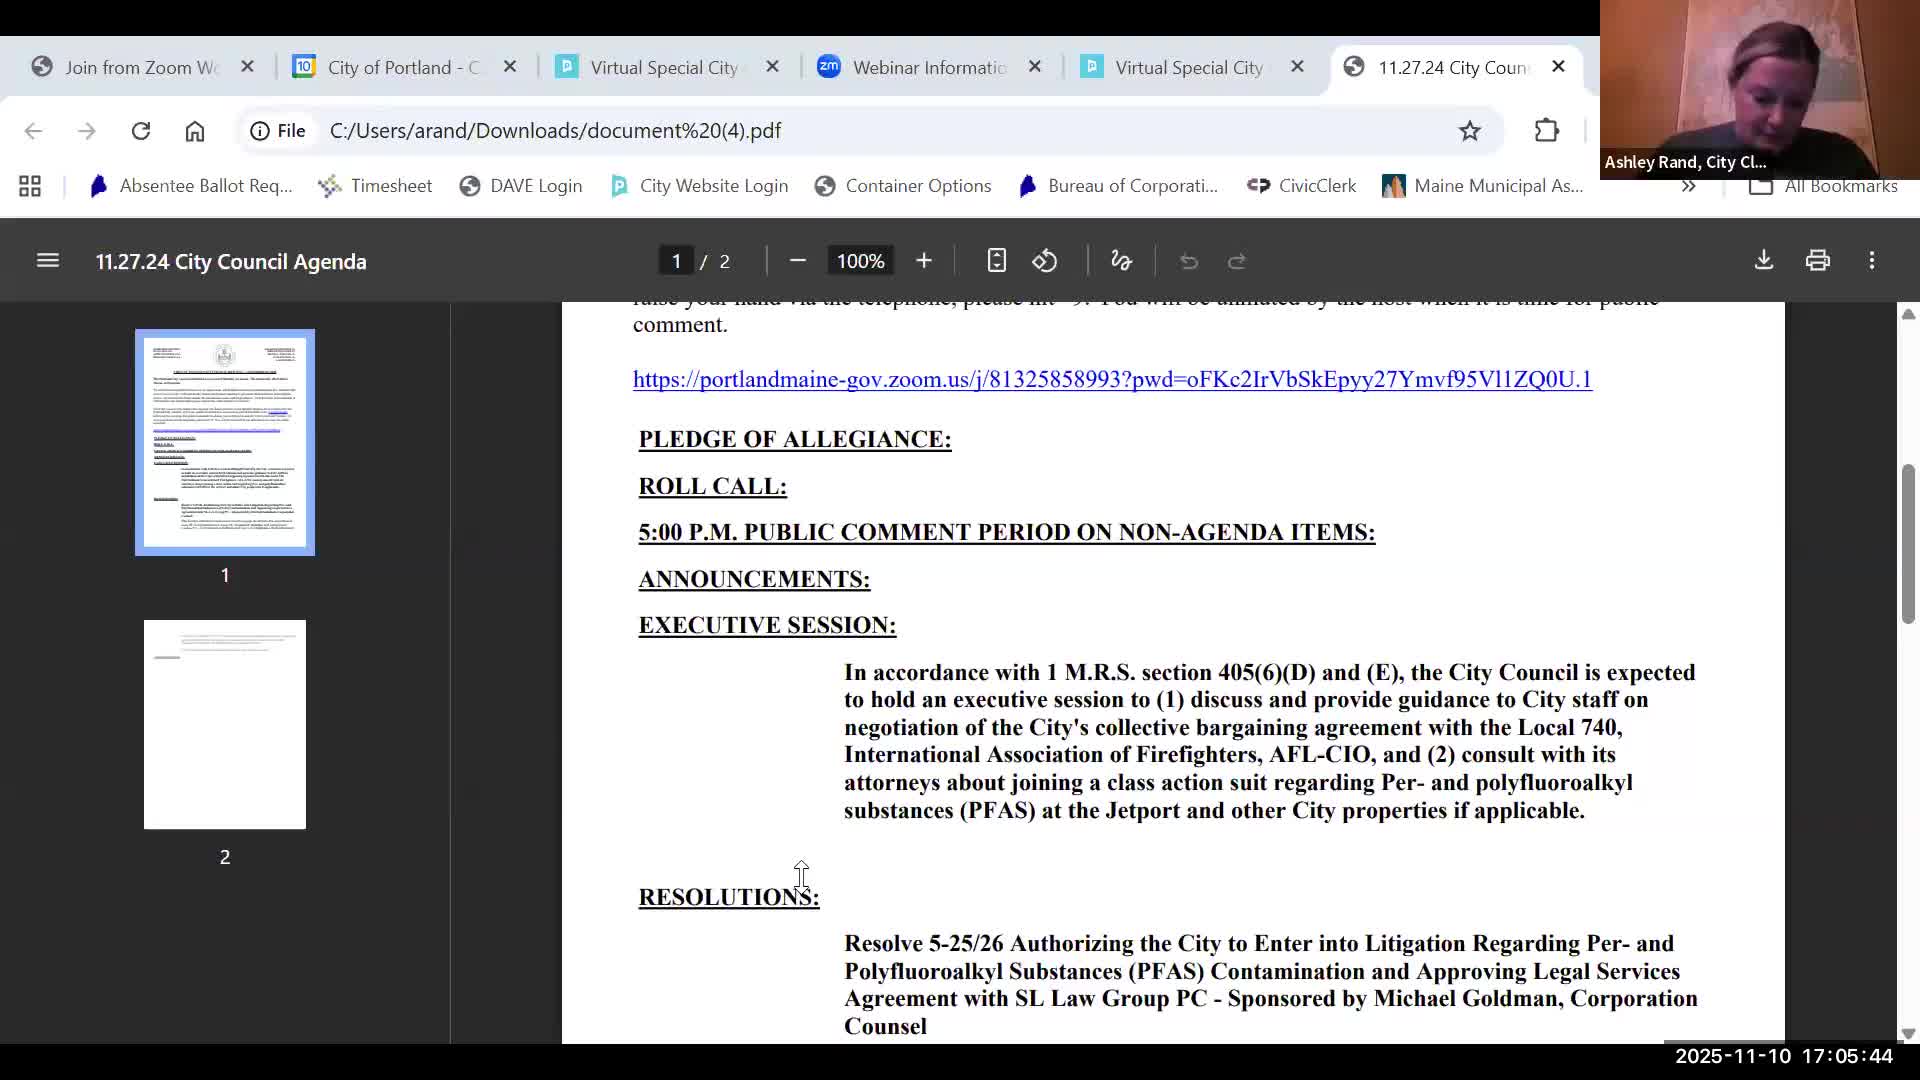Click the page number input field
Viewport: 1920px width, 1080px height.
click(676, 261)
